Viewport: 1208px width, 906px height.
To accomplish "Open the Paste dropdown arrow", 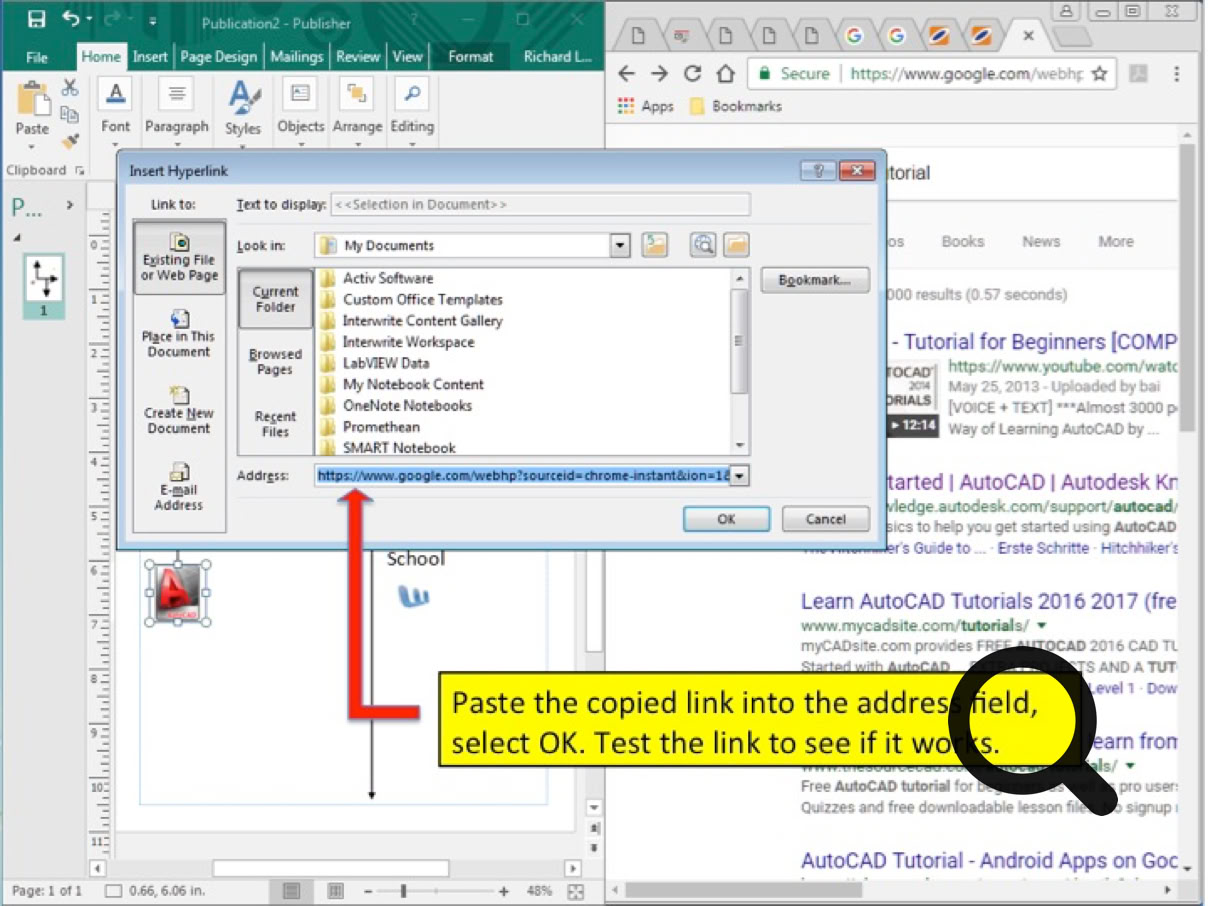I will (32, 145).
